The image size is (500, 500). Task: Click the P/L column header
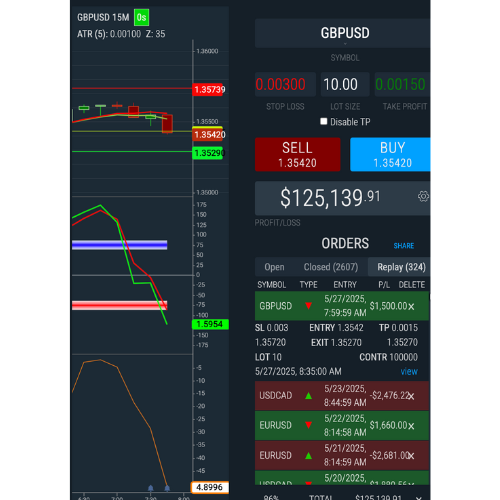coord(384,285)
